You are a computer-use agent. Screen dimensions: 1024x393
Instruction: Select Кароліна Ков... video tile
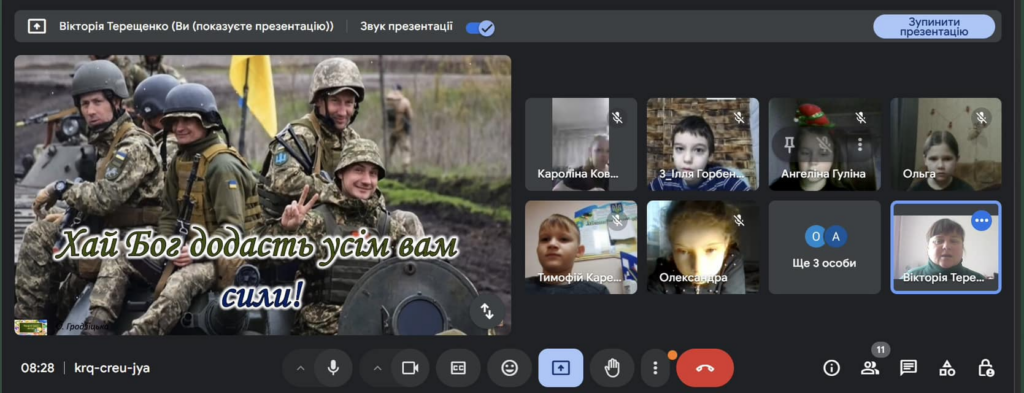[x=581, y=144]
